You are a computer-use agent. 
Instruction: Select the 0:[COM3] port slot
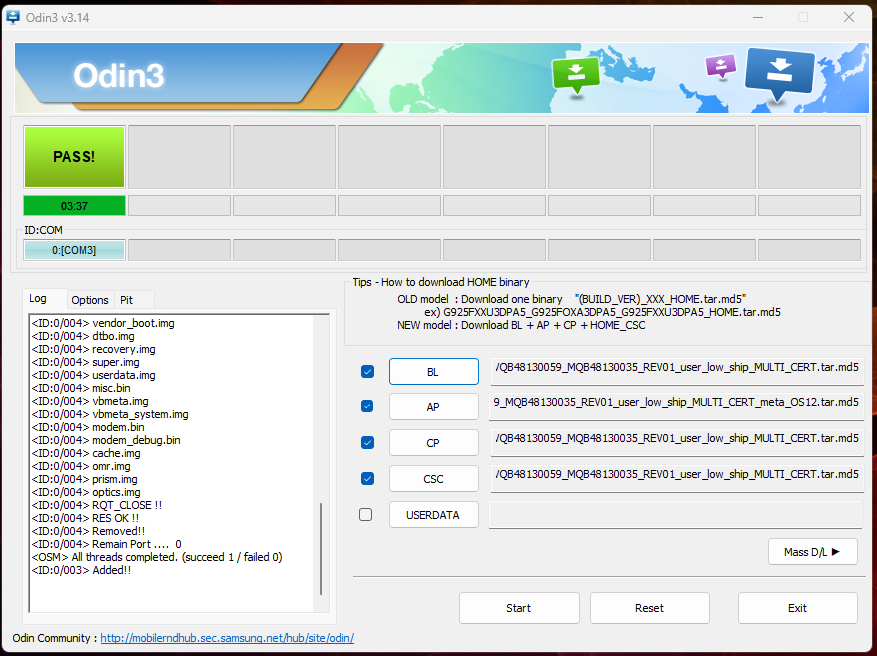(74, 250)
